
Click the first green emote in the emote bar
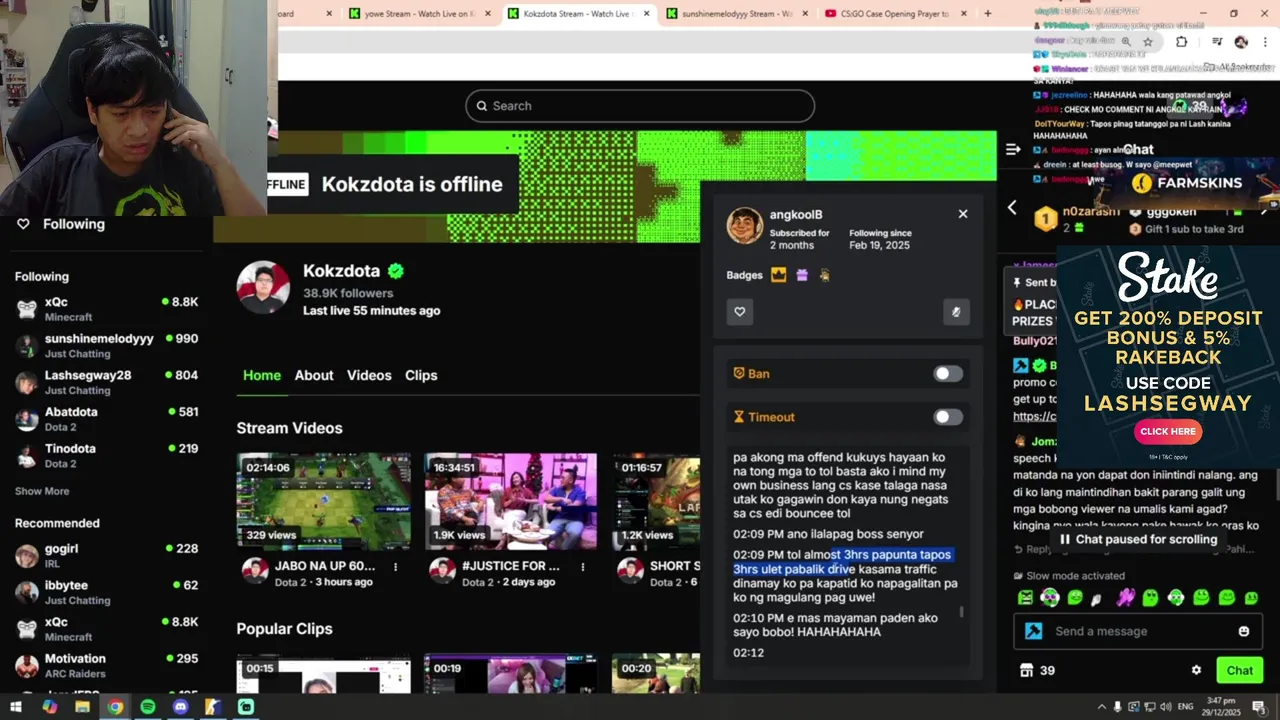[x=1025, y=598]
